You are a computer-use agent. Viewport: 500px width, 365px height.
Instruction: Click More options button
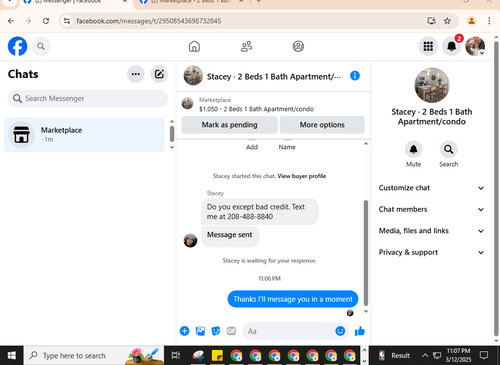(x=322, y=125)
